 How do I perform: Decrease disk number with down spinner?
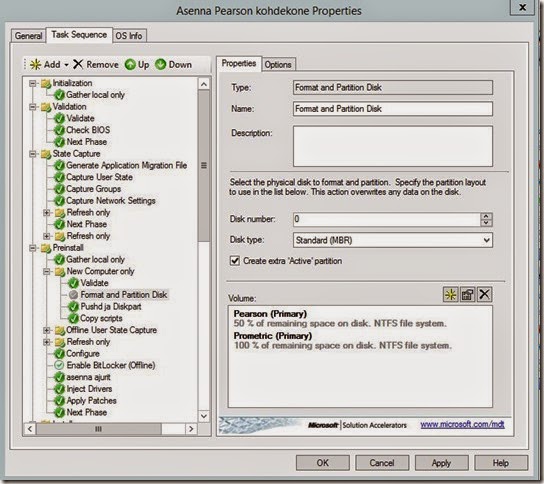pyautogui.click(x=486, y=223)
